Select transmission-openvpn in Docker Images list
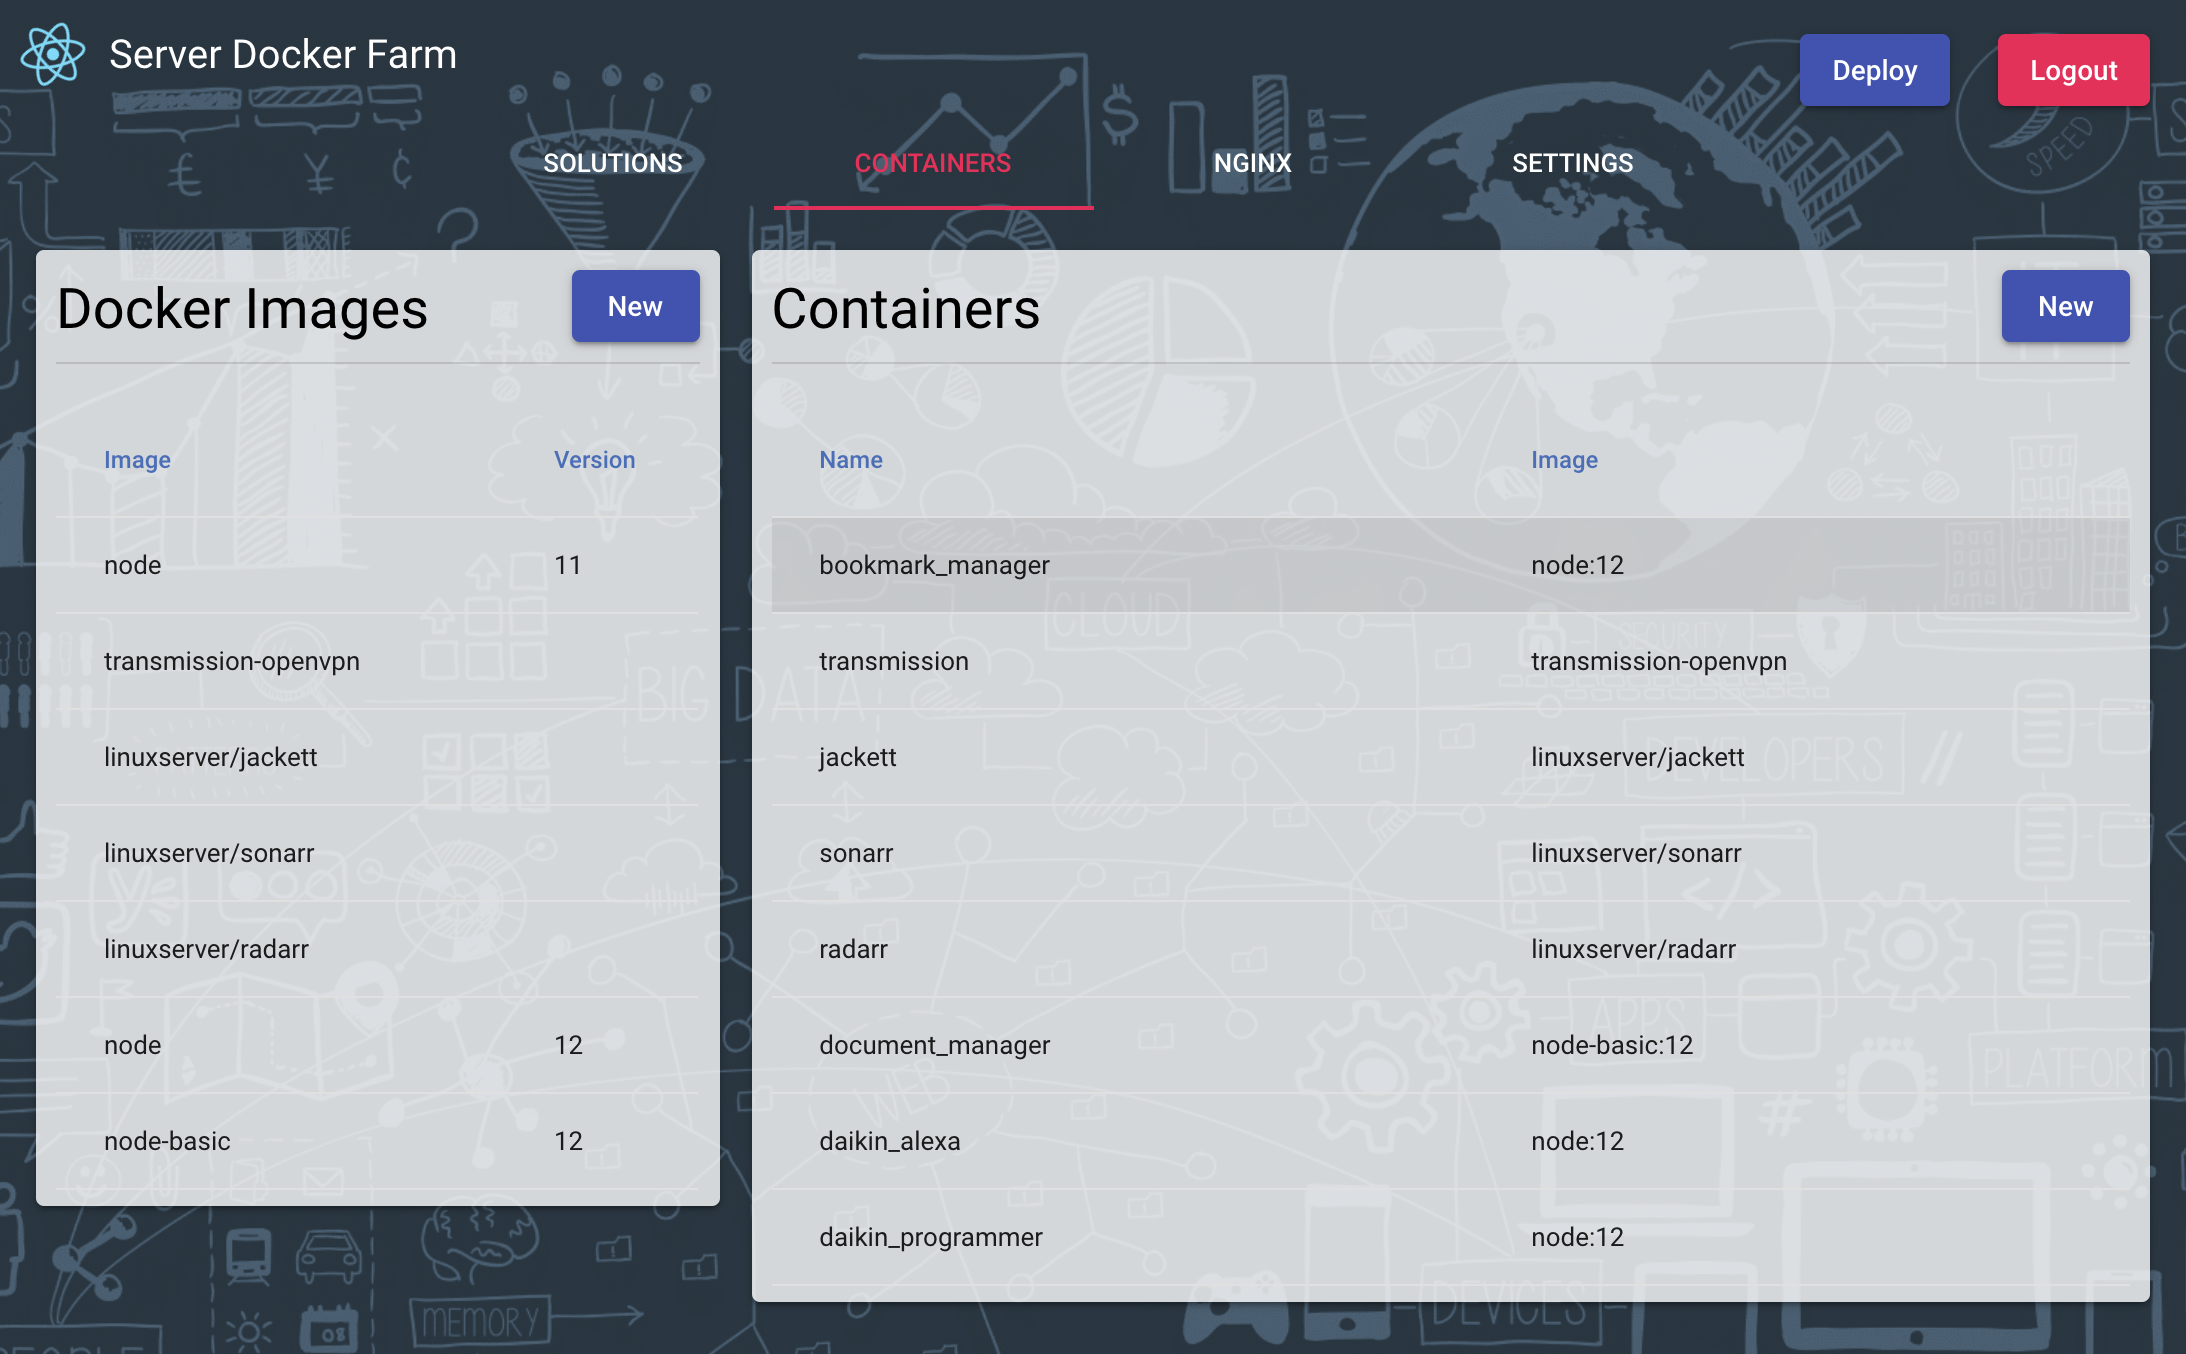This screenshot has height=1354, width=2186. (378, 661)
